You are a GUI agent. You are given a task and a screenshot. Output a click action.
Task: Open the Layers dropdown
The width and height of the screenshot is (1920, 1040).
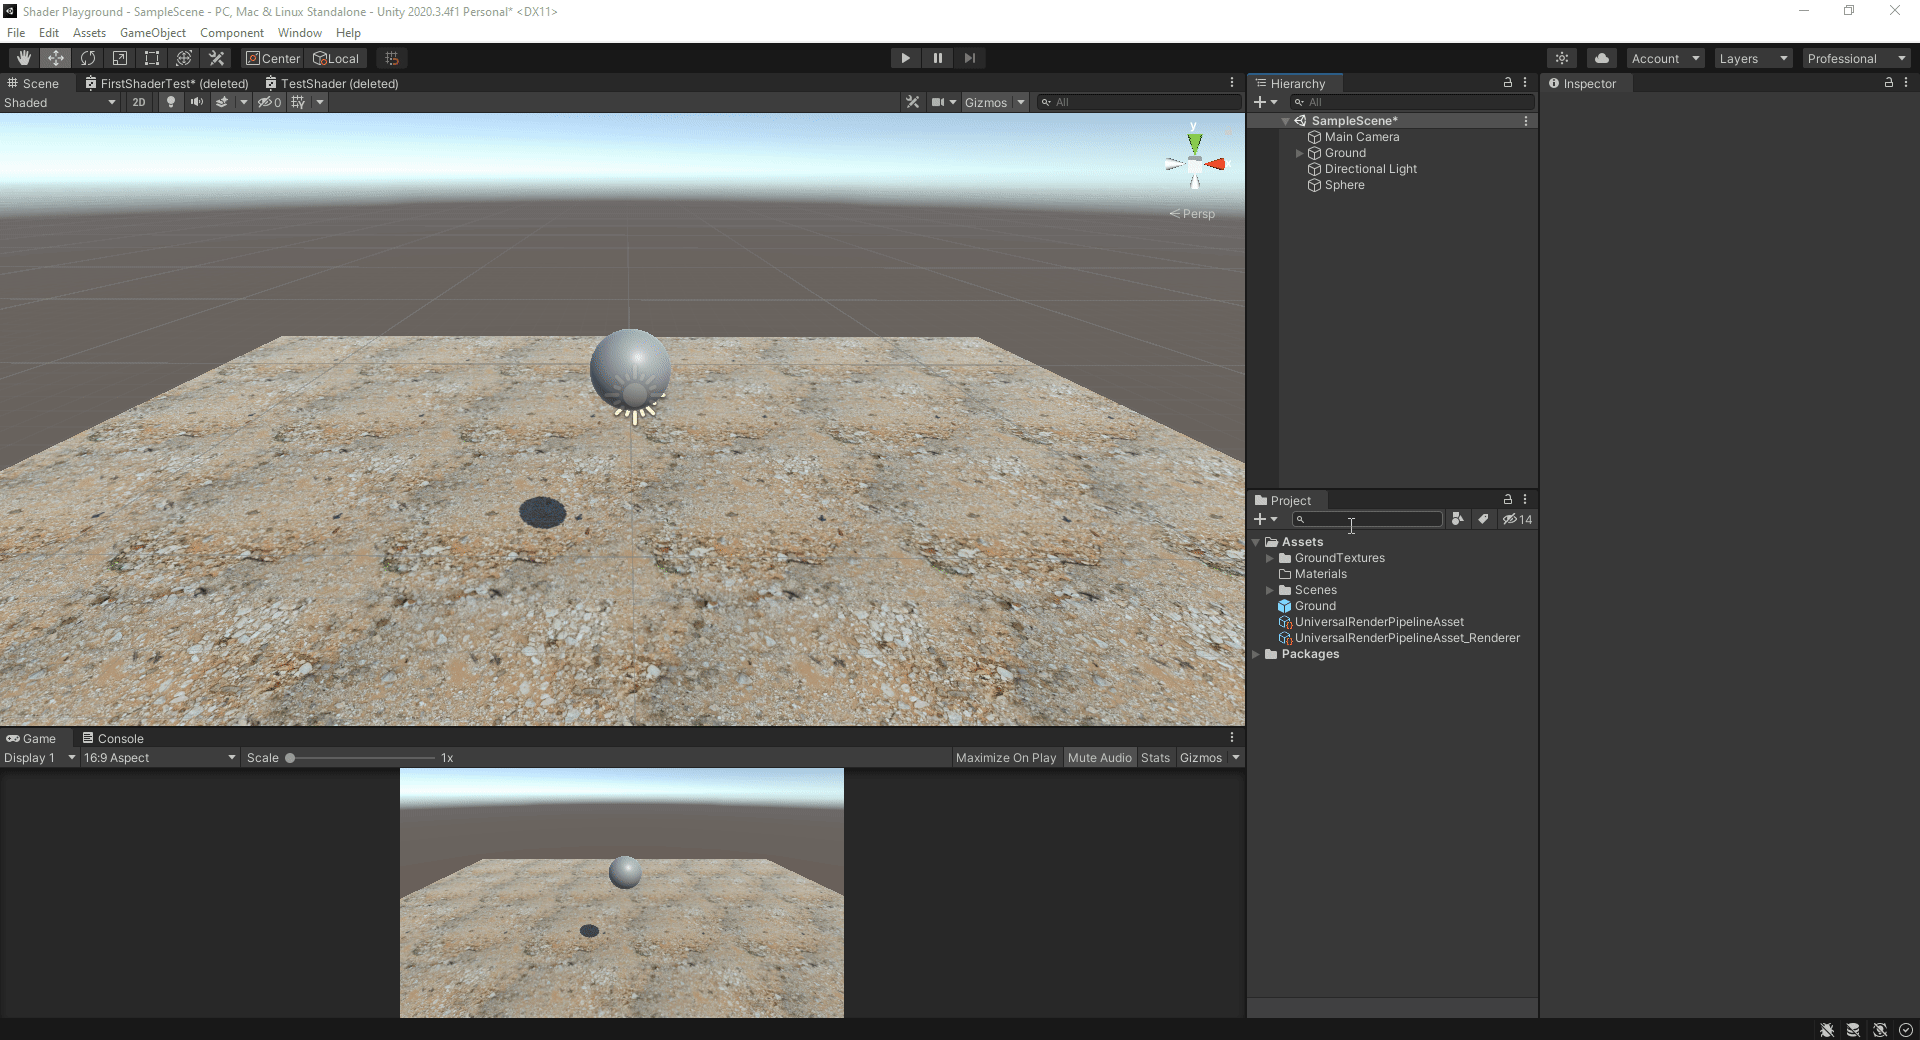tap(1753, 58)
